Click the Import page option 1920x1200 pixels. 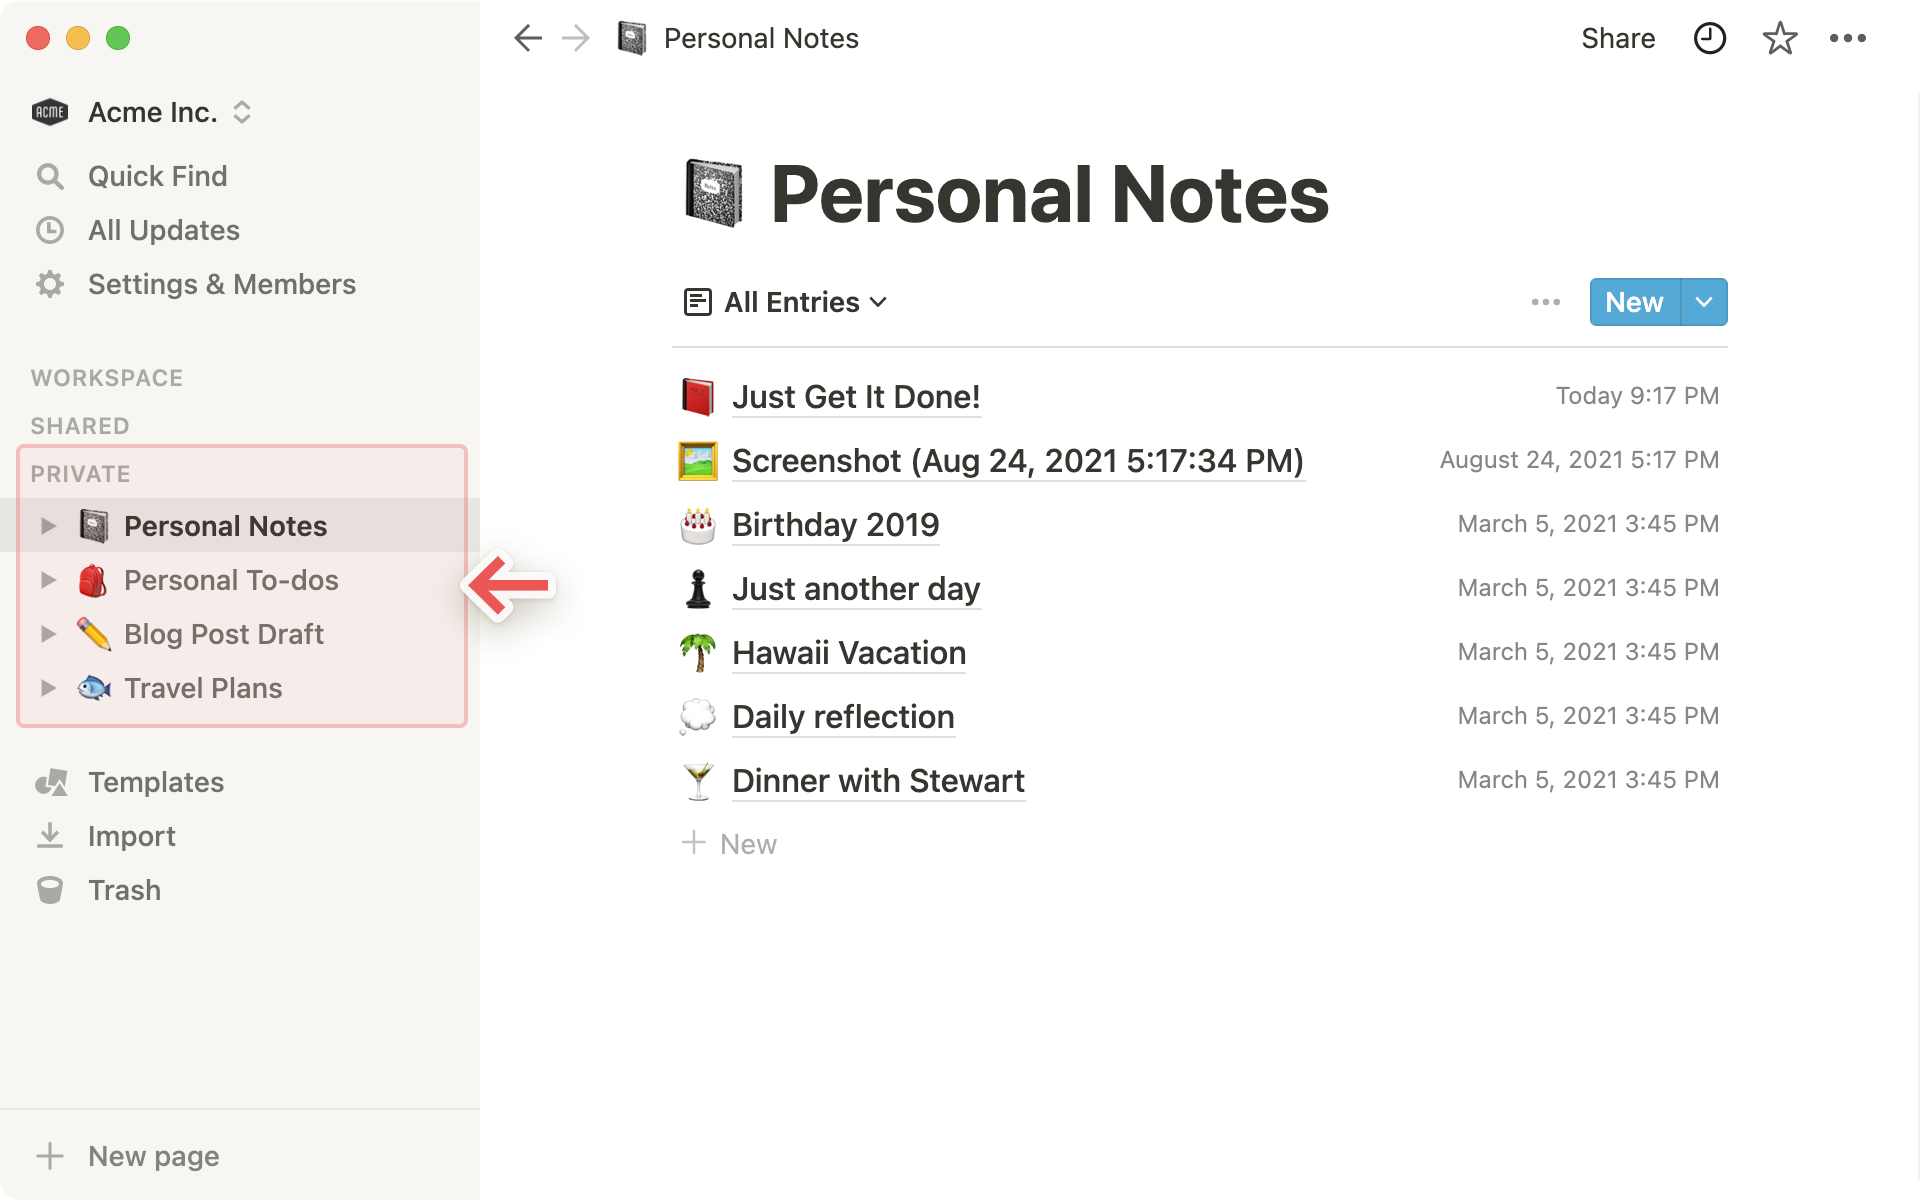[133, 835]
